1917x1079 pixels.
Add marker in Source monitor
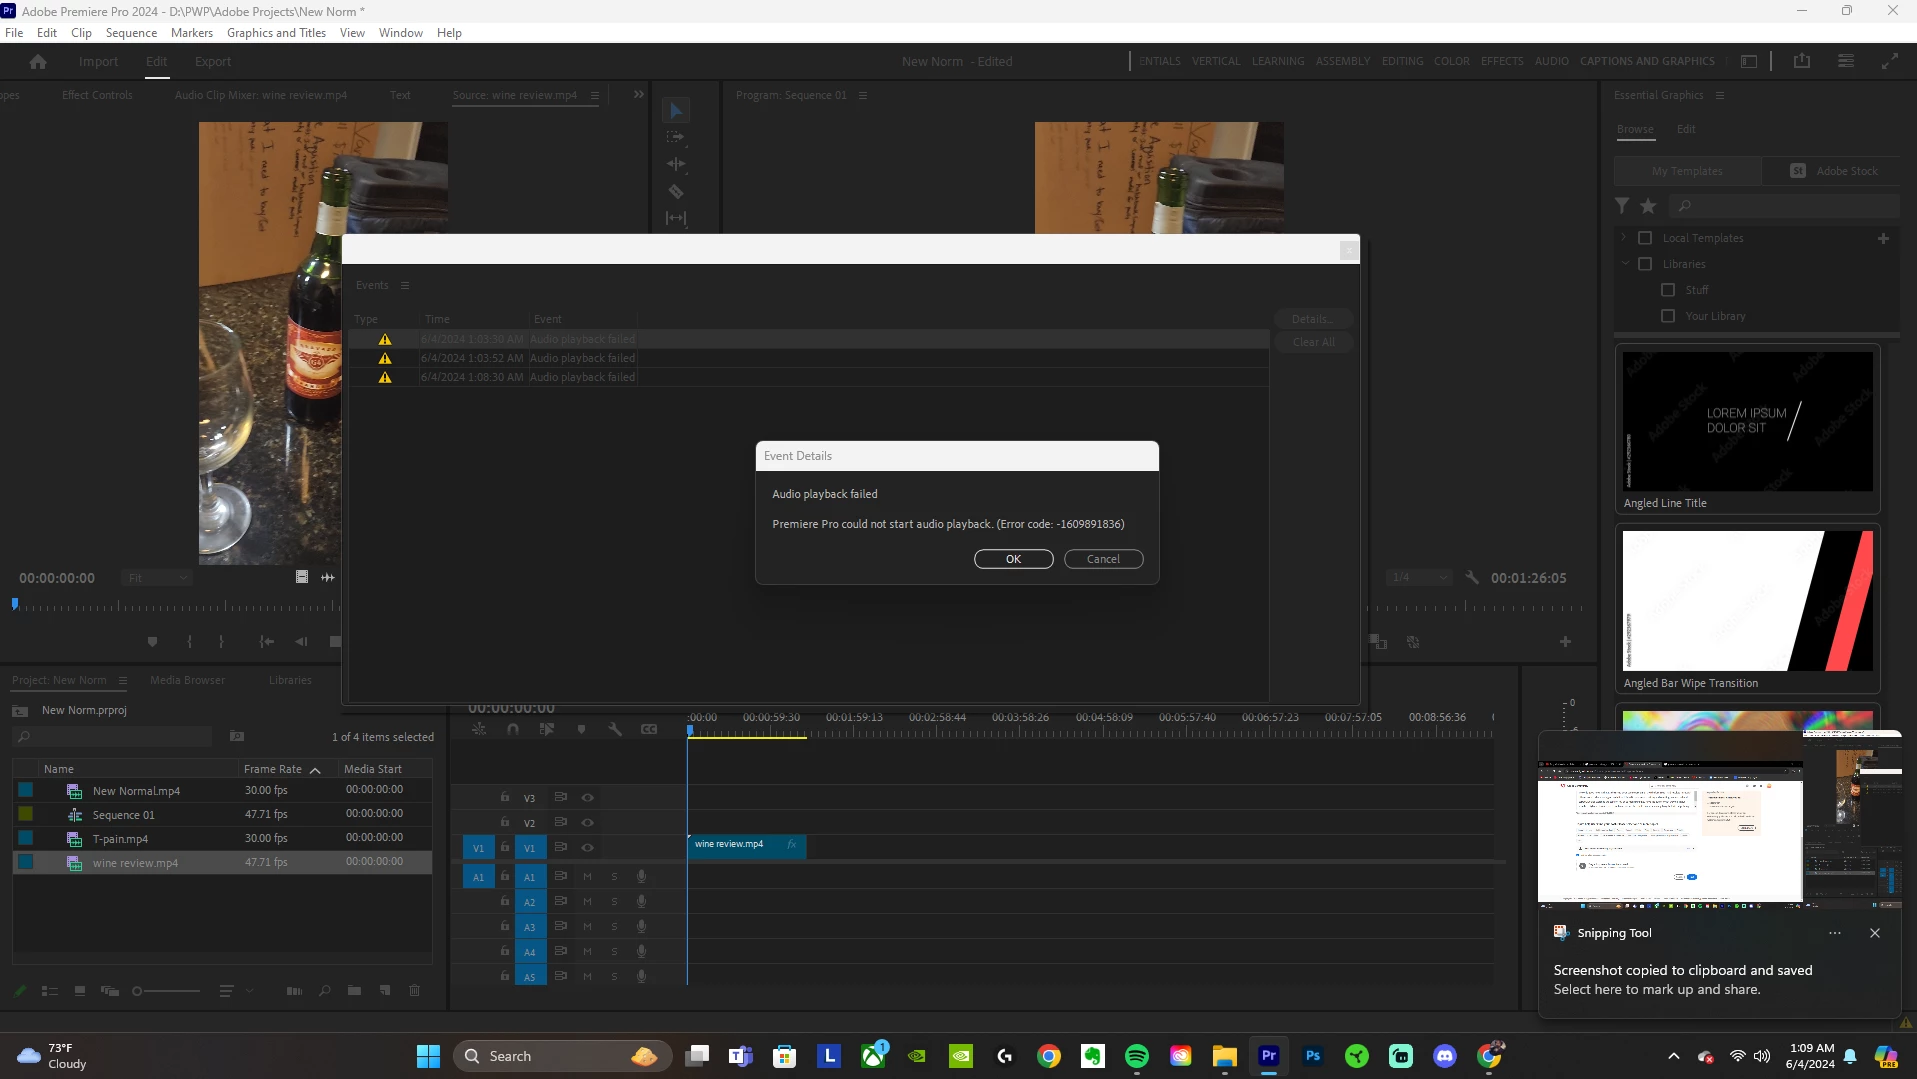point(152,642)
